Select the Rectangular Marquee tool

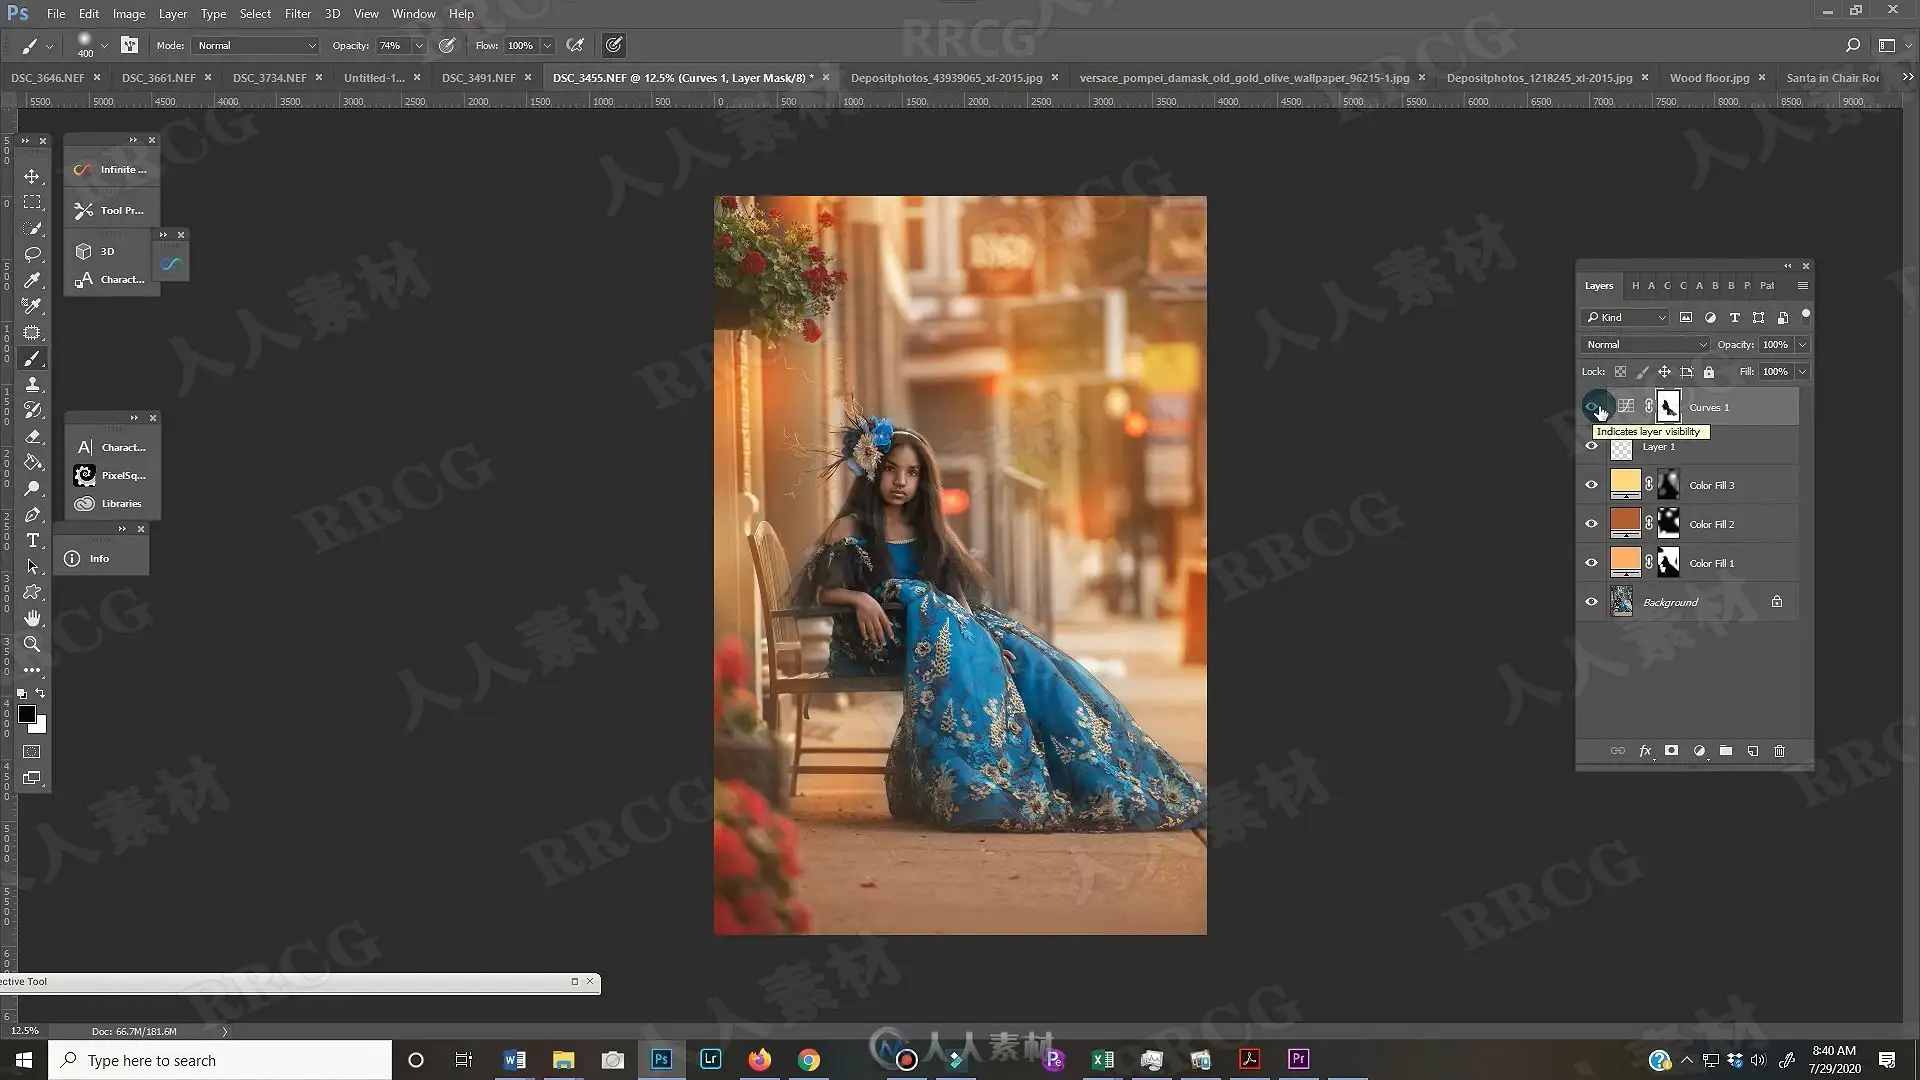[x=32, y=202]
